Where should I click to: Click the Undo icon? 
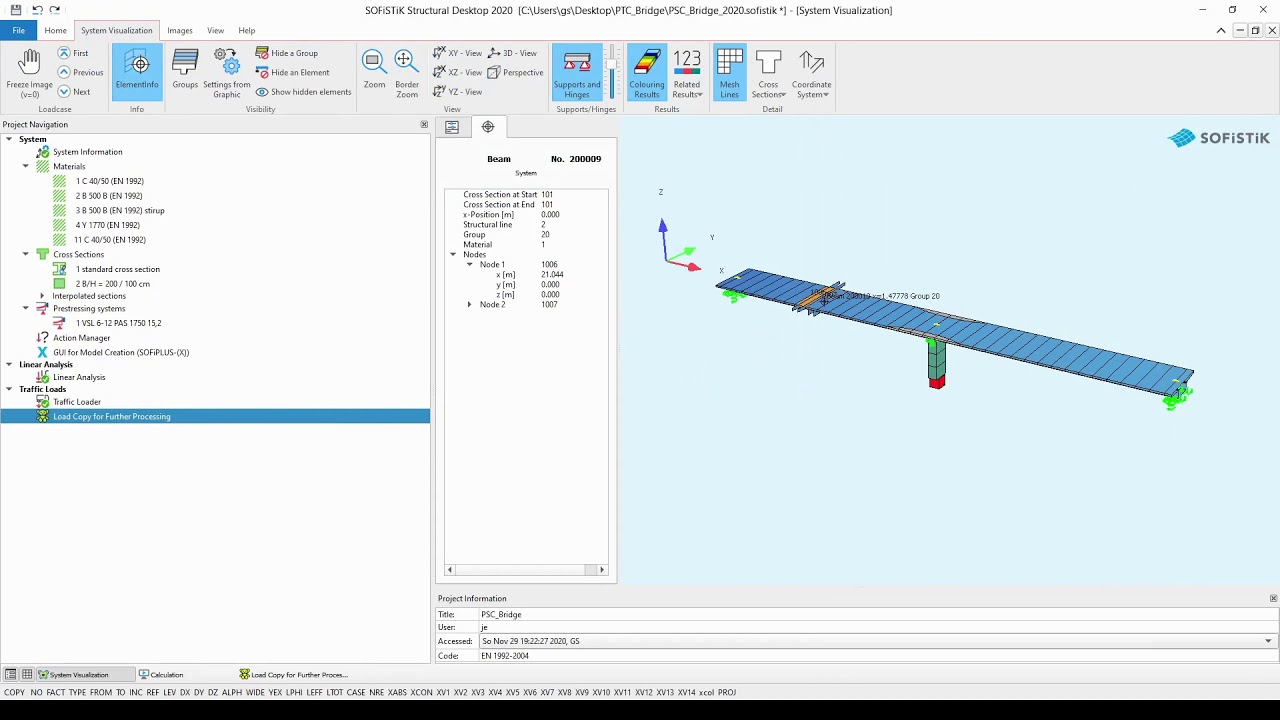point(37,10)
